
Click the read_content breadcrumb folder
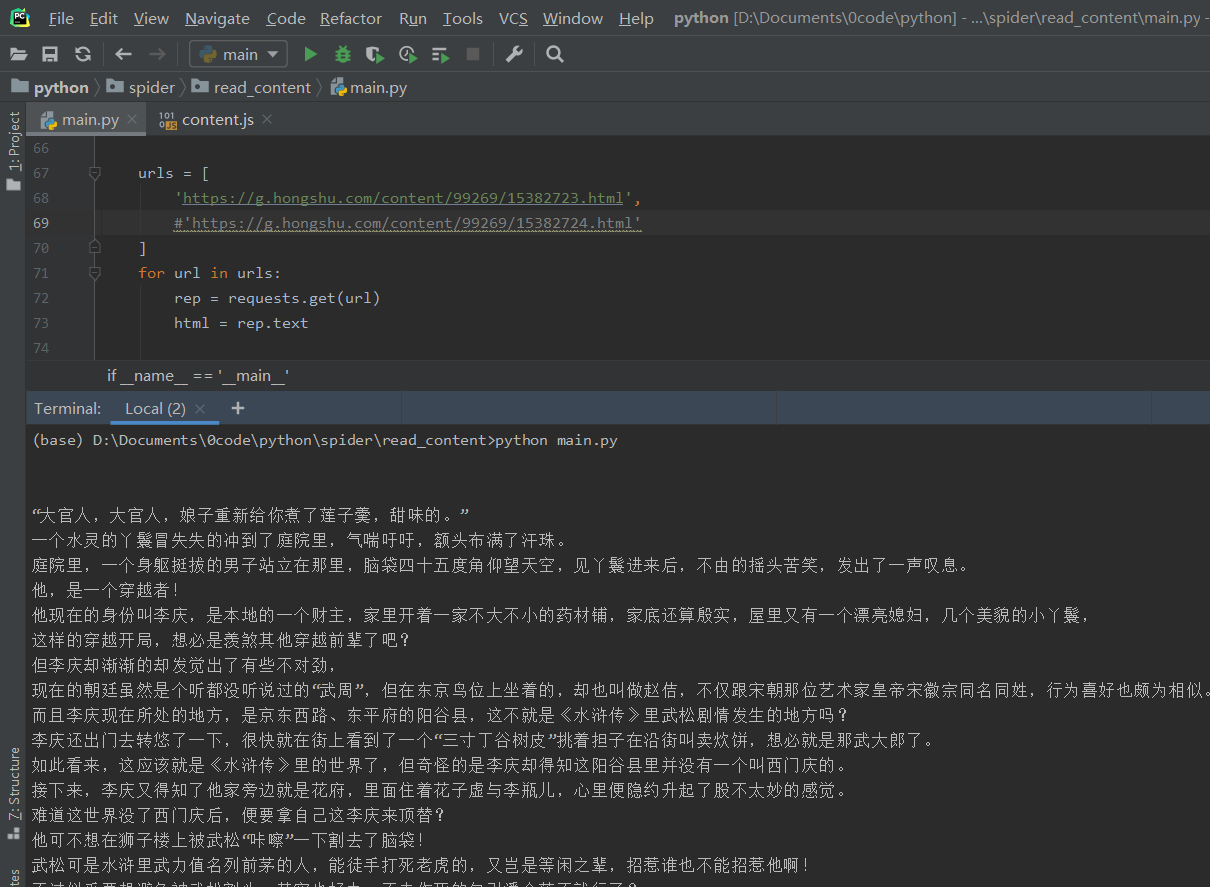click(x=252, y=87)
